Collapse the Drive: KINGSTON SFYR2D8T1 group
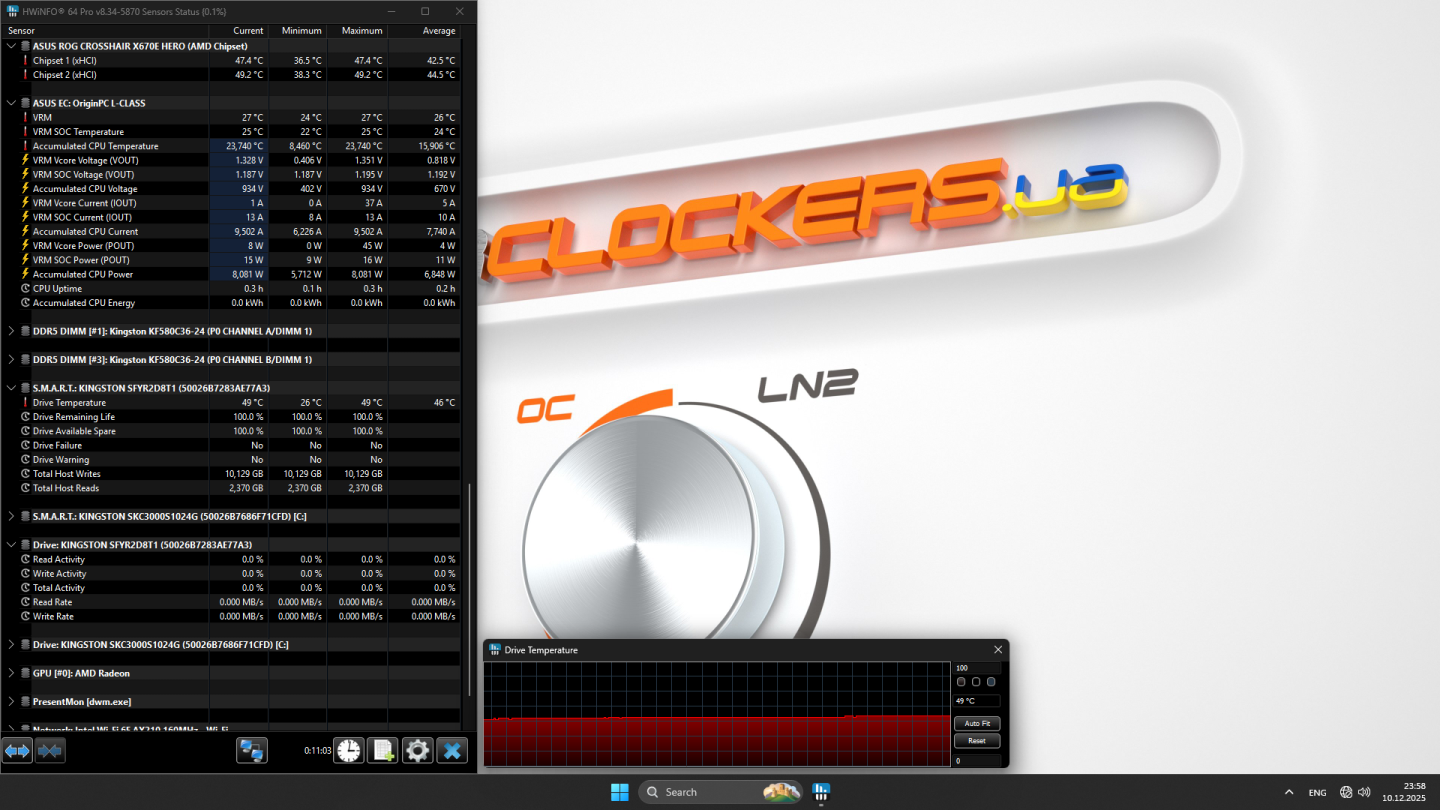Screen dimensions: 1440x810 point(11,545)
